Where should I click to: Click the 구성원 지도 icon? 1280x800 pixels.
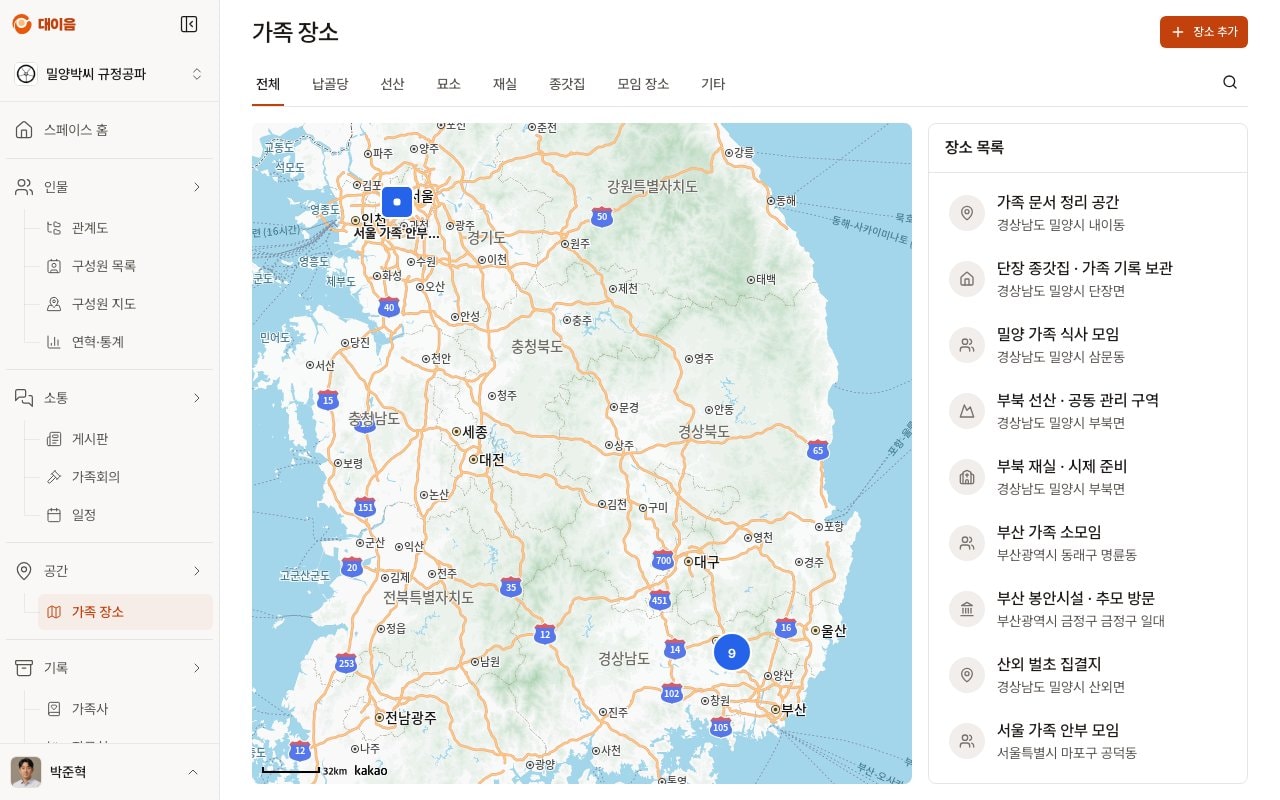click(54, 304)
